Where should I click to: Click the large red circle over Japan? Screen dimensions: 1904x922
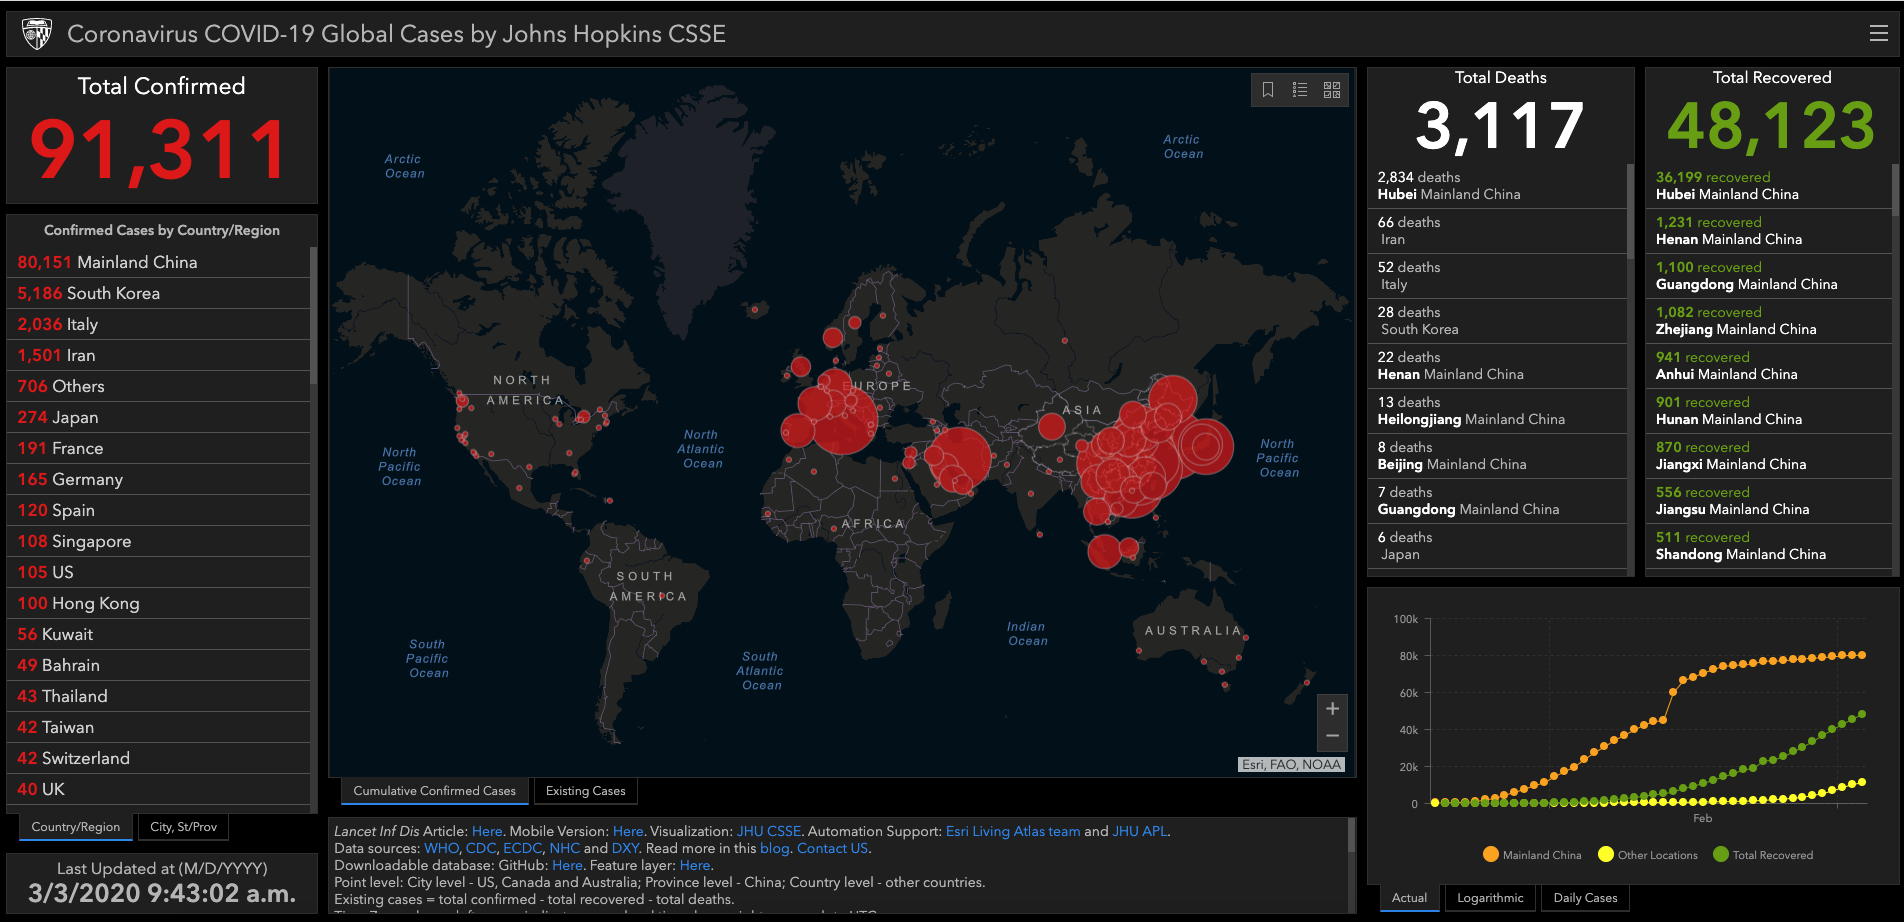coord(1205,446)
